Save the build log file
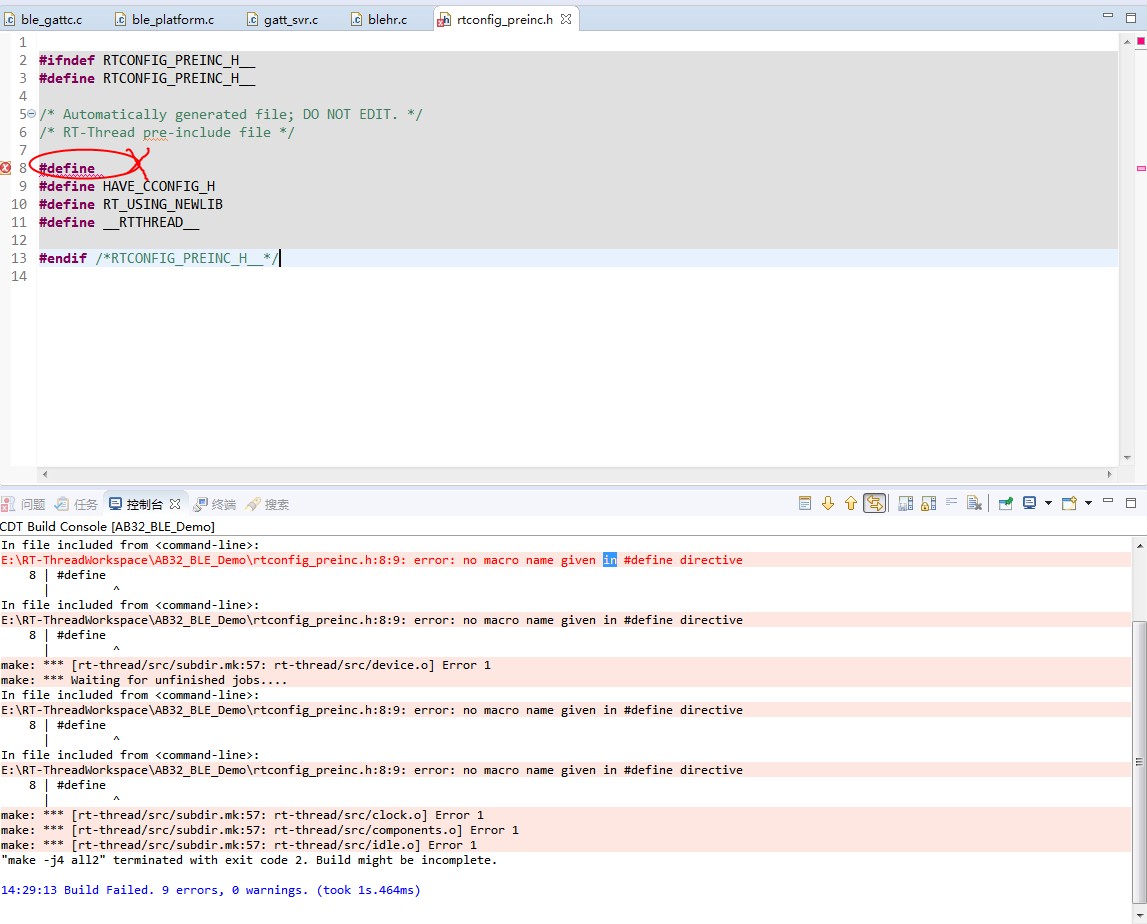The width and height of the screenshot is (1147, 924). pos(906,503)
